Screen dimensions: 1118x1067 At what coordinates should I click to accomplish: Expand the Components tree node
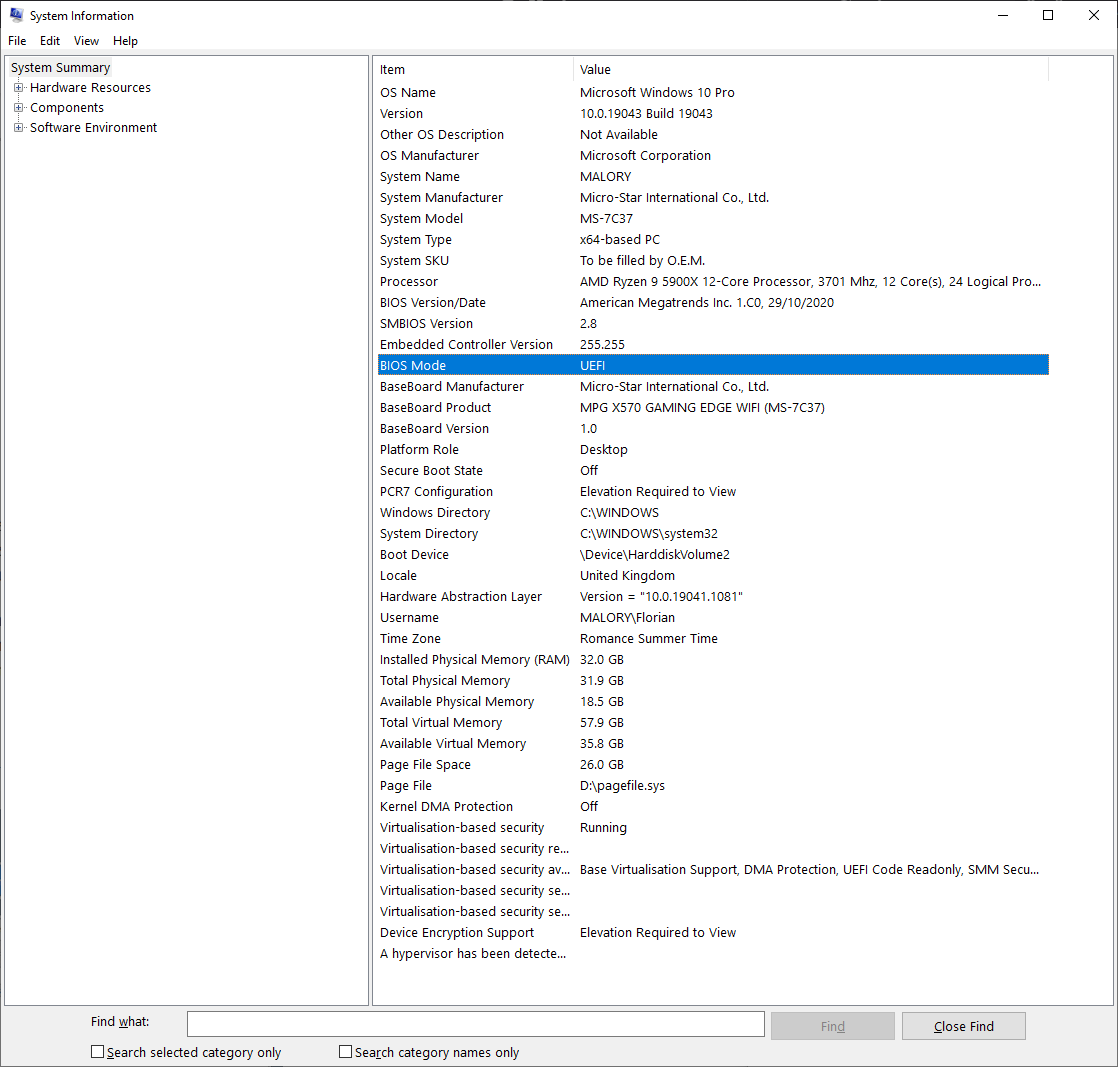pyautogui.click(x=20, y=107)
